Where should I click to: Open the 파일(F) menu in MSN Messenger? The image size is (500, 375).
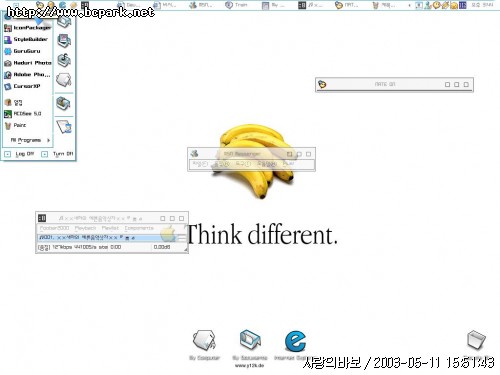(200, 164)
